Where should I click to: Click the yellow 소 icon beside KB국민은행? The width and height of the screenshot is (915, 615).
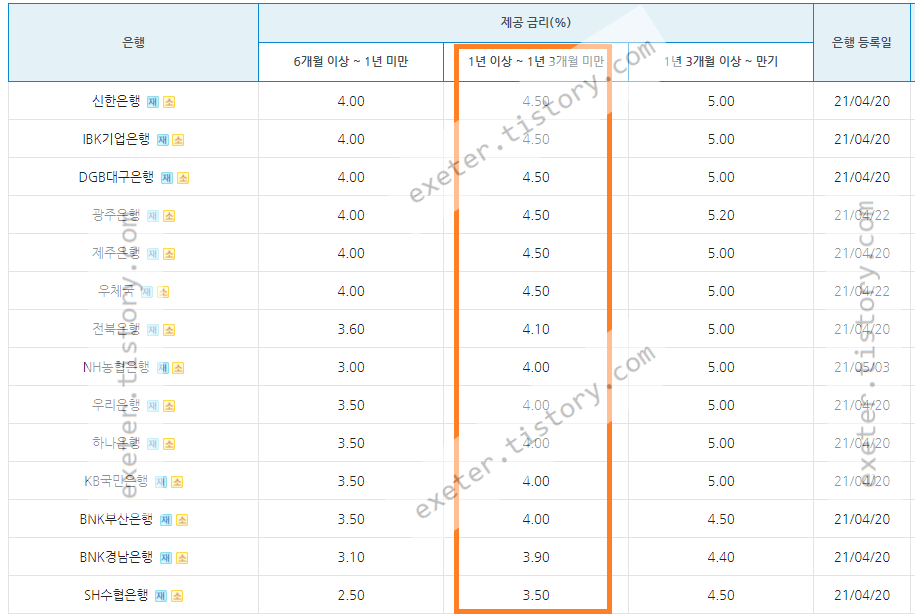pos(177,482)
